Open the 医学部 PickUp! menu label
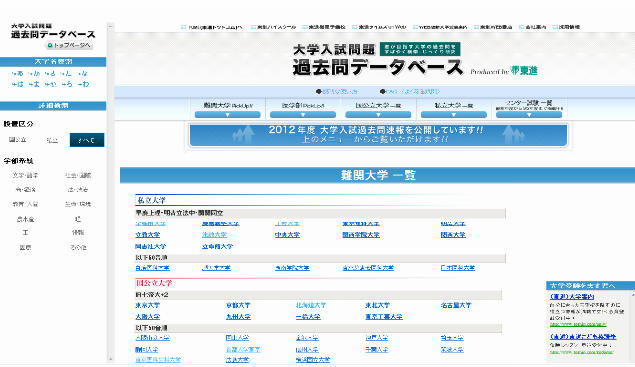The height and width of the screenshot is (367, 635). [303, 105]
